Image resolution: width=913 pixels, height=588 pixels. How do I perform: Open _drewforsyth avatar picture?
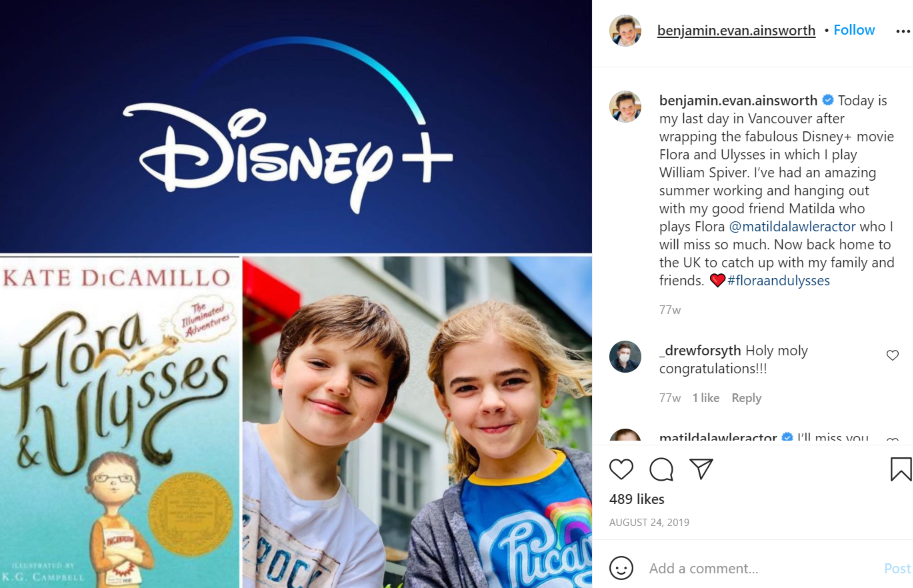(625, 356)
